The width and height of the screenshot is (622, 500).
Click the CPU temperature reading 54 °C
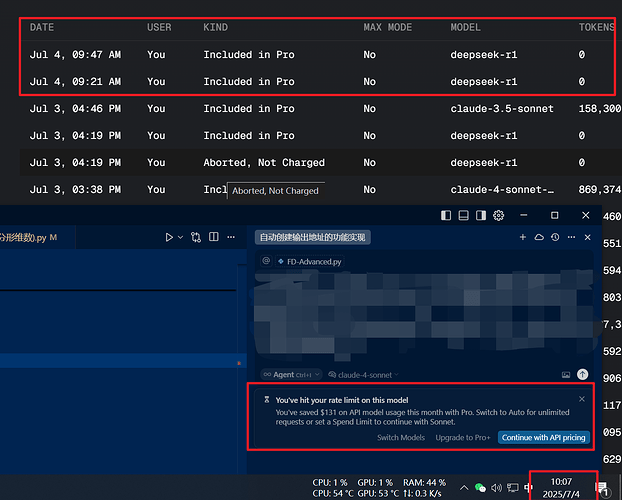click(333, 494)
